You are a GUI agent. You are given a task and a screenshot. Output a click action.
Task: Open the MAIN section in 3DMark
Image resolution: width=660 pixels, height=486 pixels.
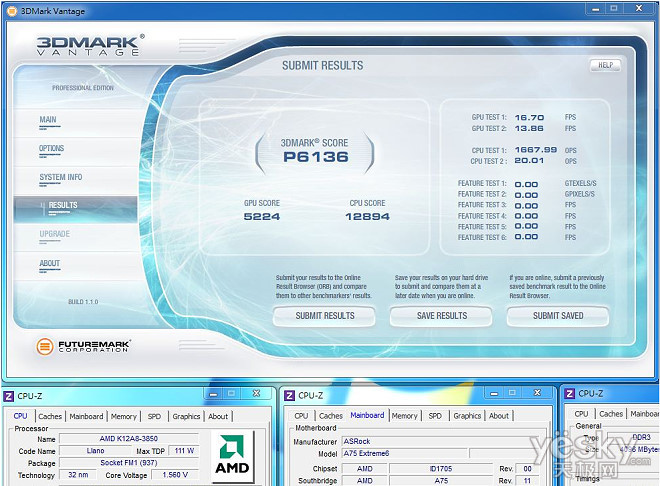click(48, 120)
